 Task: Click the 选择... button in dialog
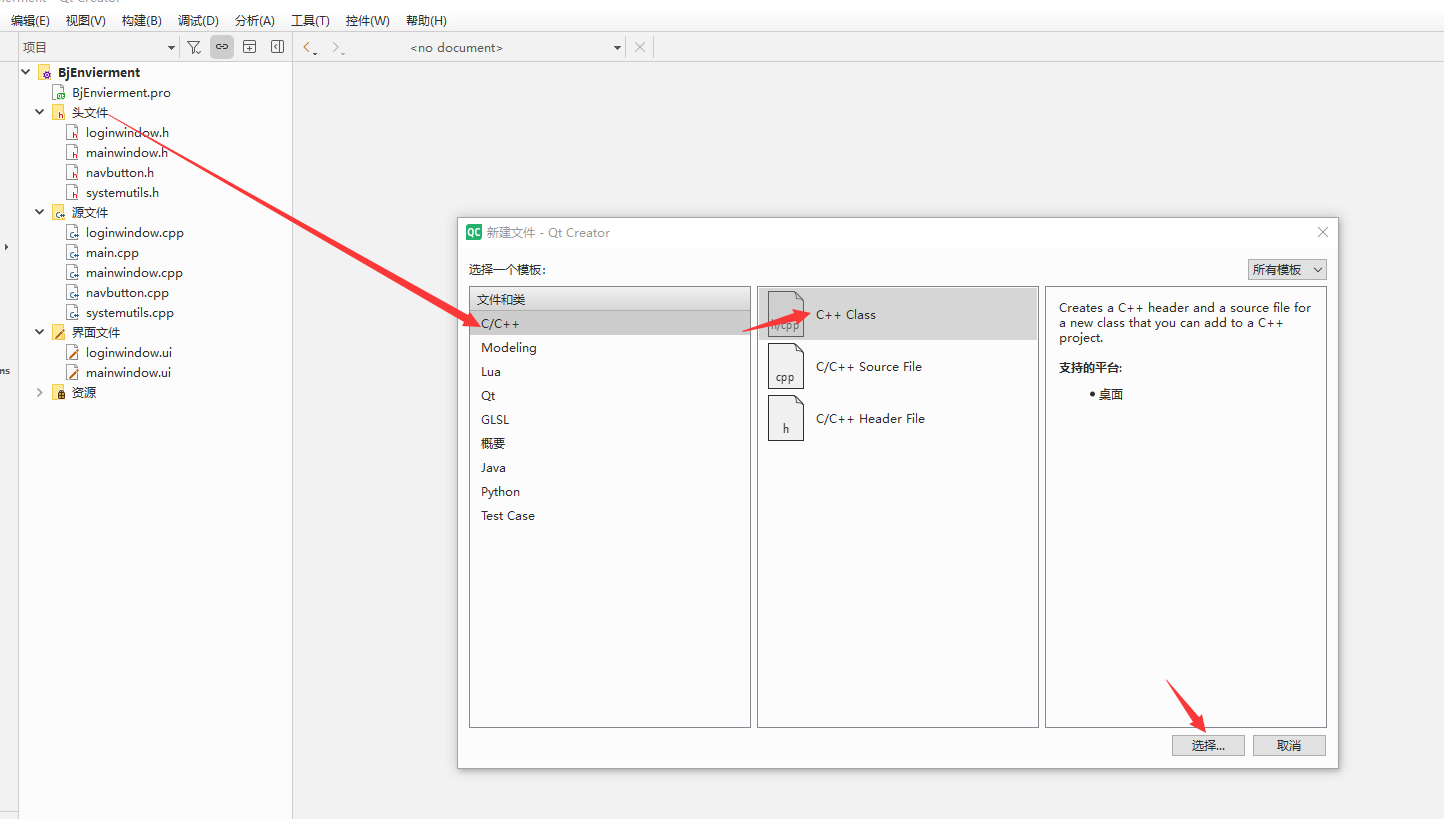click(1208, 745)
